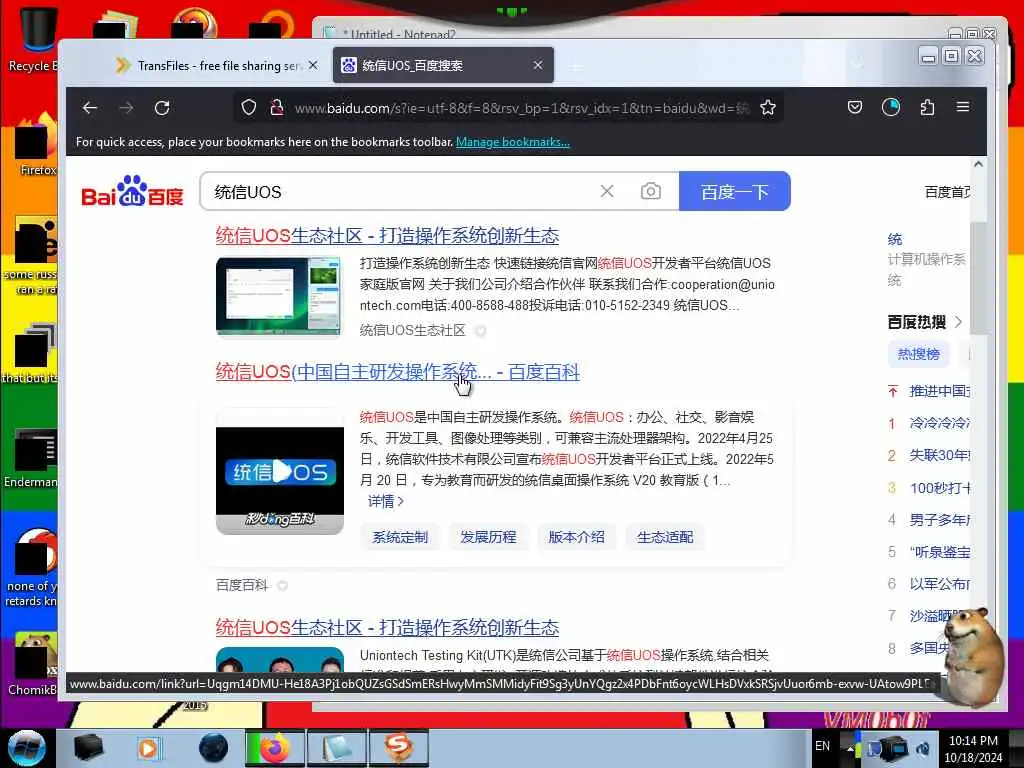Open the 统信UOS 百度百科 result title
This screenshot has height=768, width=1024.
pyautogui.click(x=398, y=372)
